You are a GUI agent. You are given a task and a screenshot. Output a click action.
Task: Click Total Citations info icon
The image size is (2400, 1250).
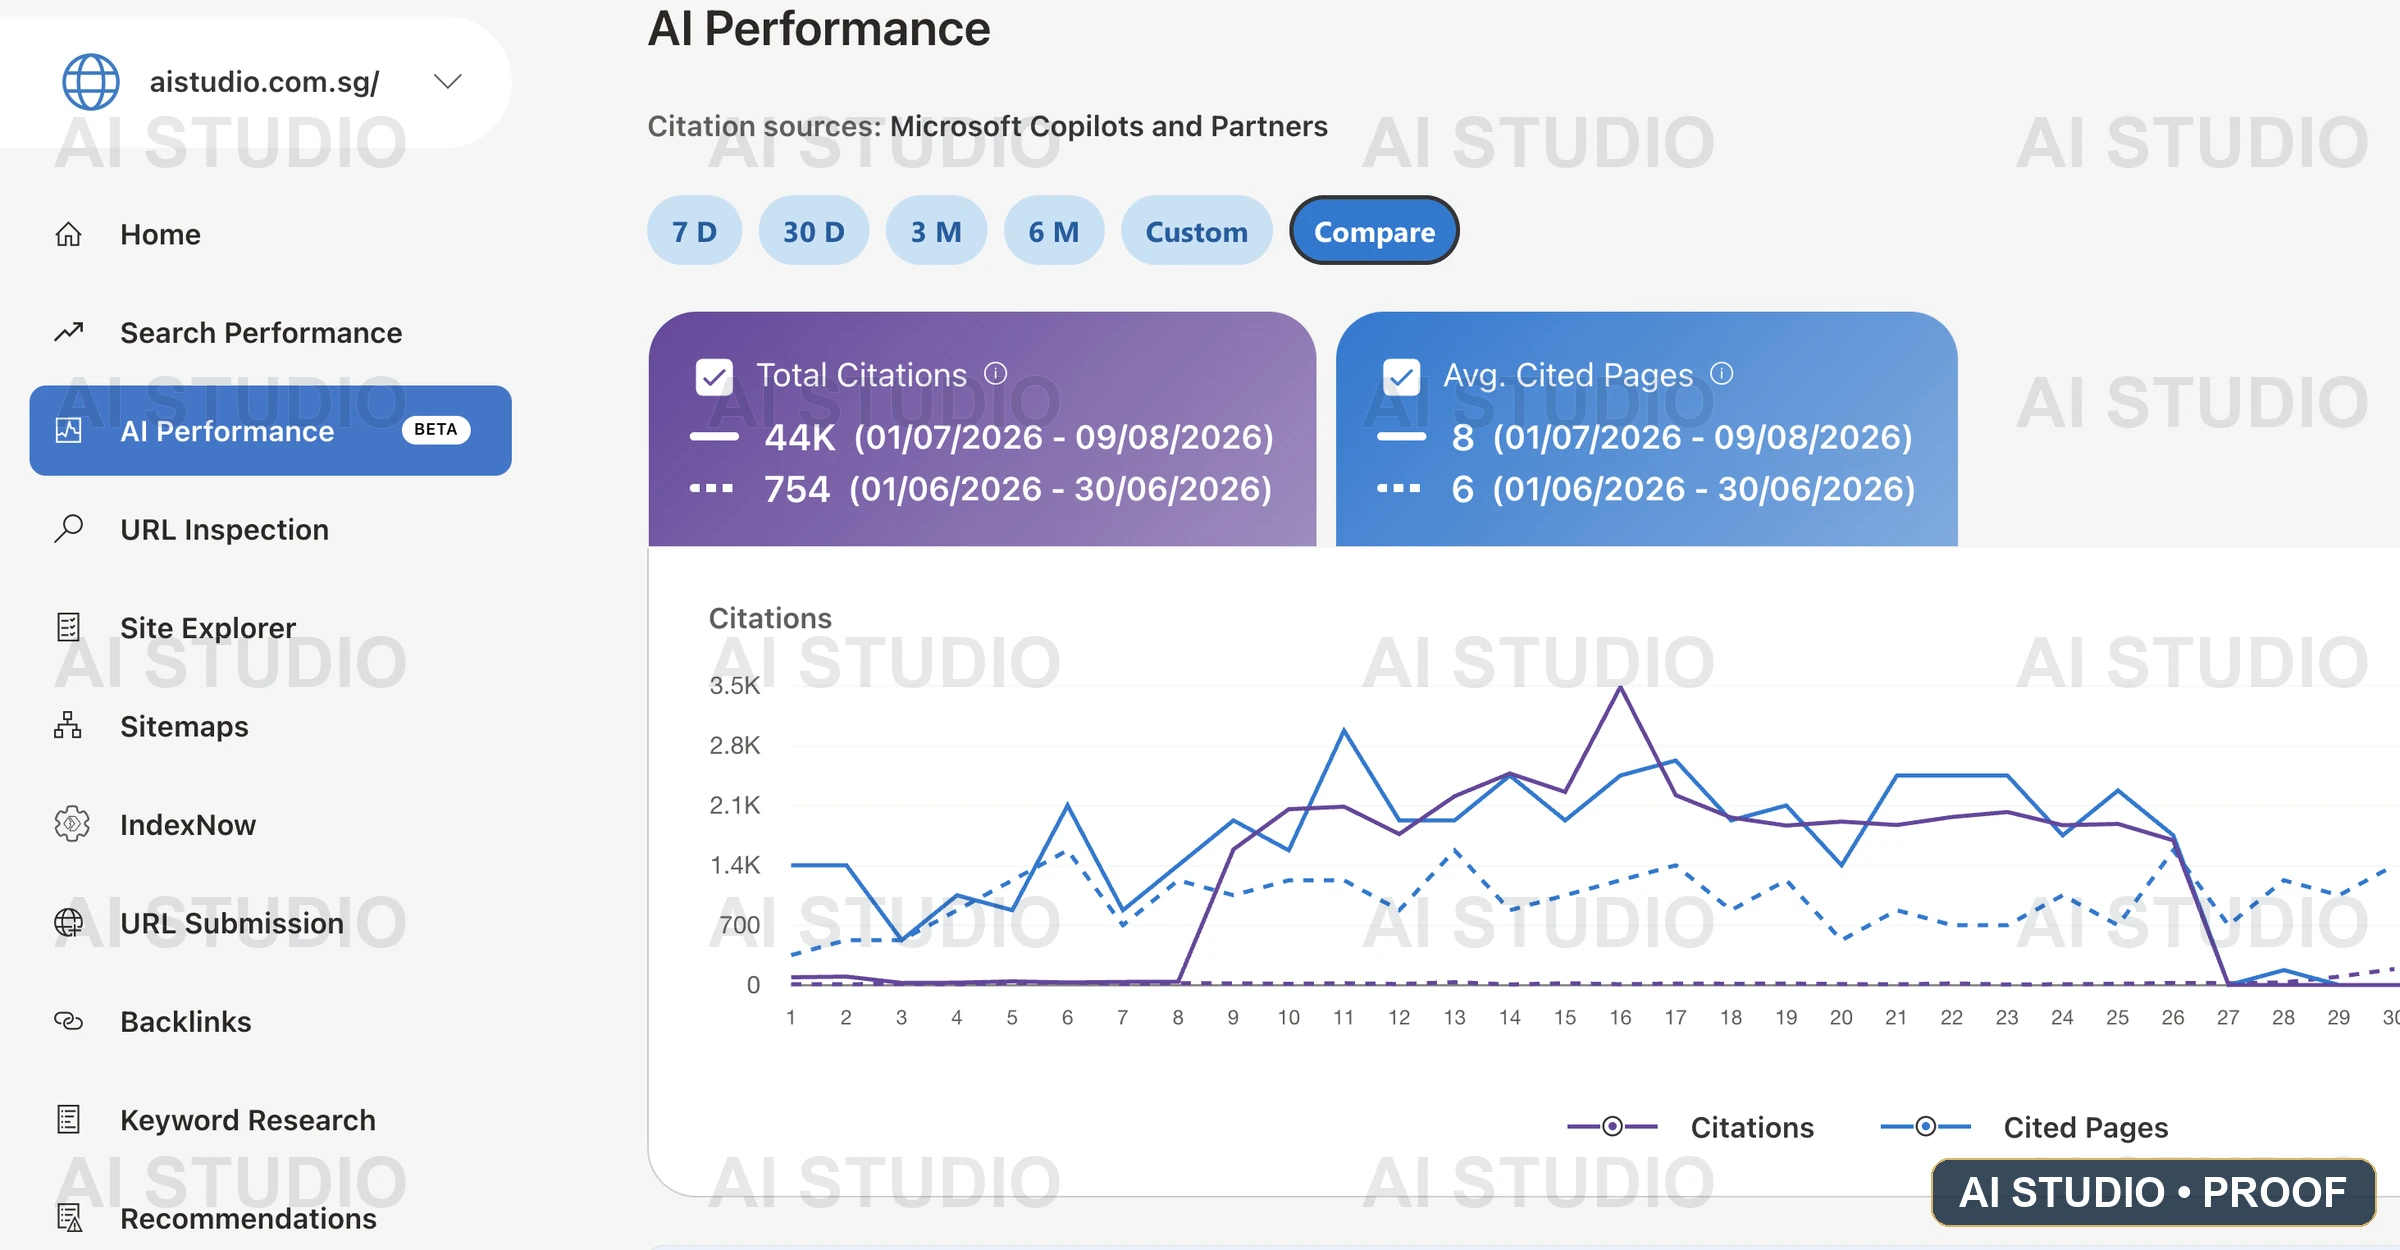tap(995, 373)
